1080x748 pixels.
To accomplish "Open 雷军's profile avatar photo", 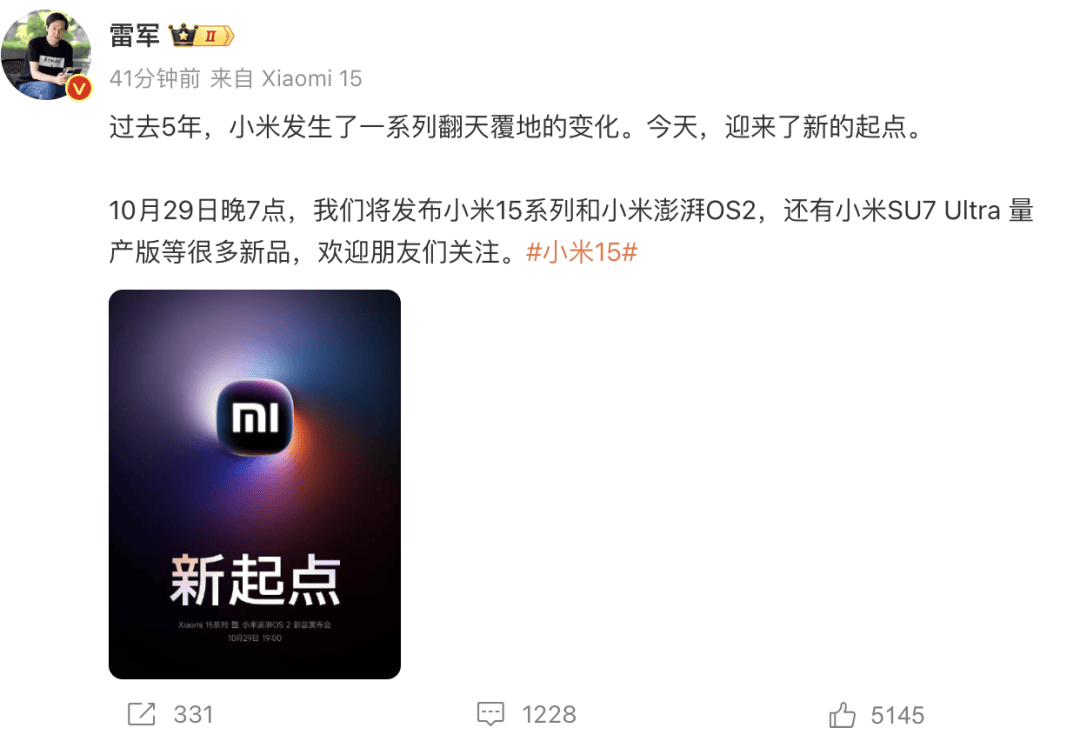I will 46,55.
